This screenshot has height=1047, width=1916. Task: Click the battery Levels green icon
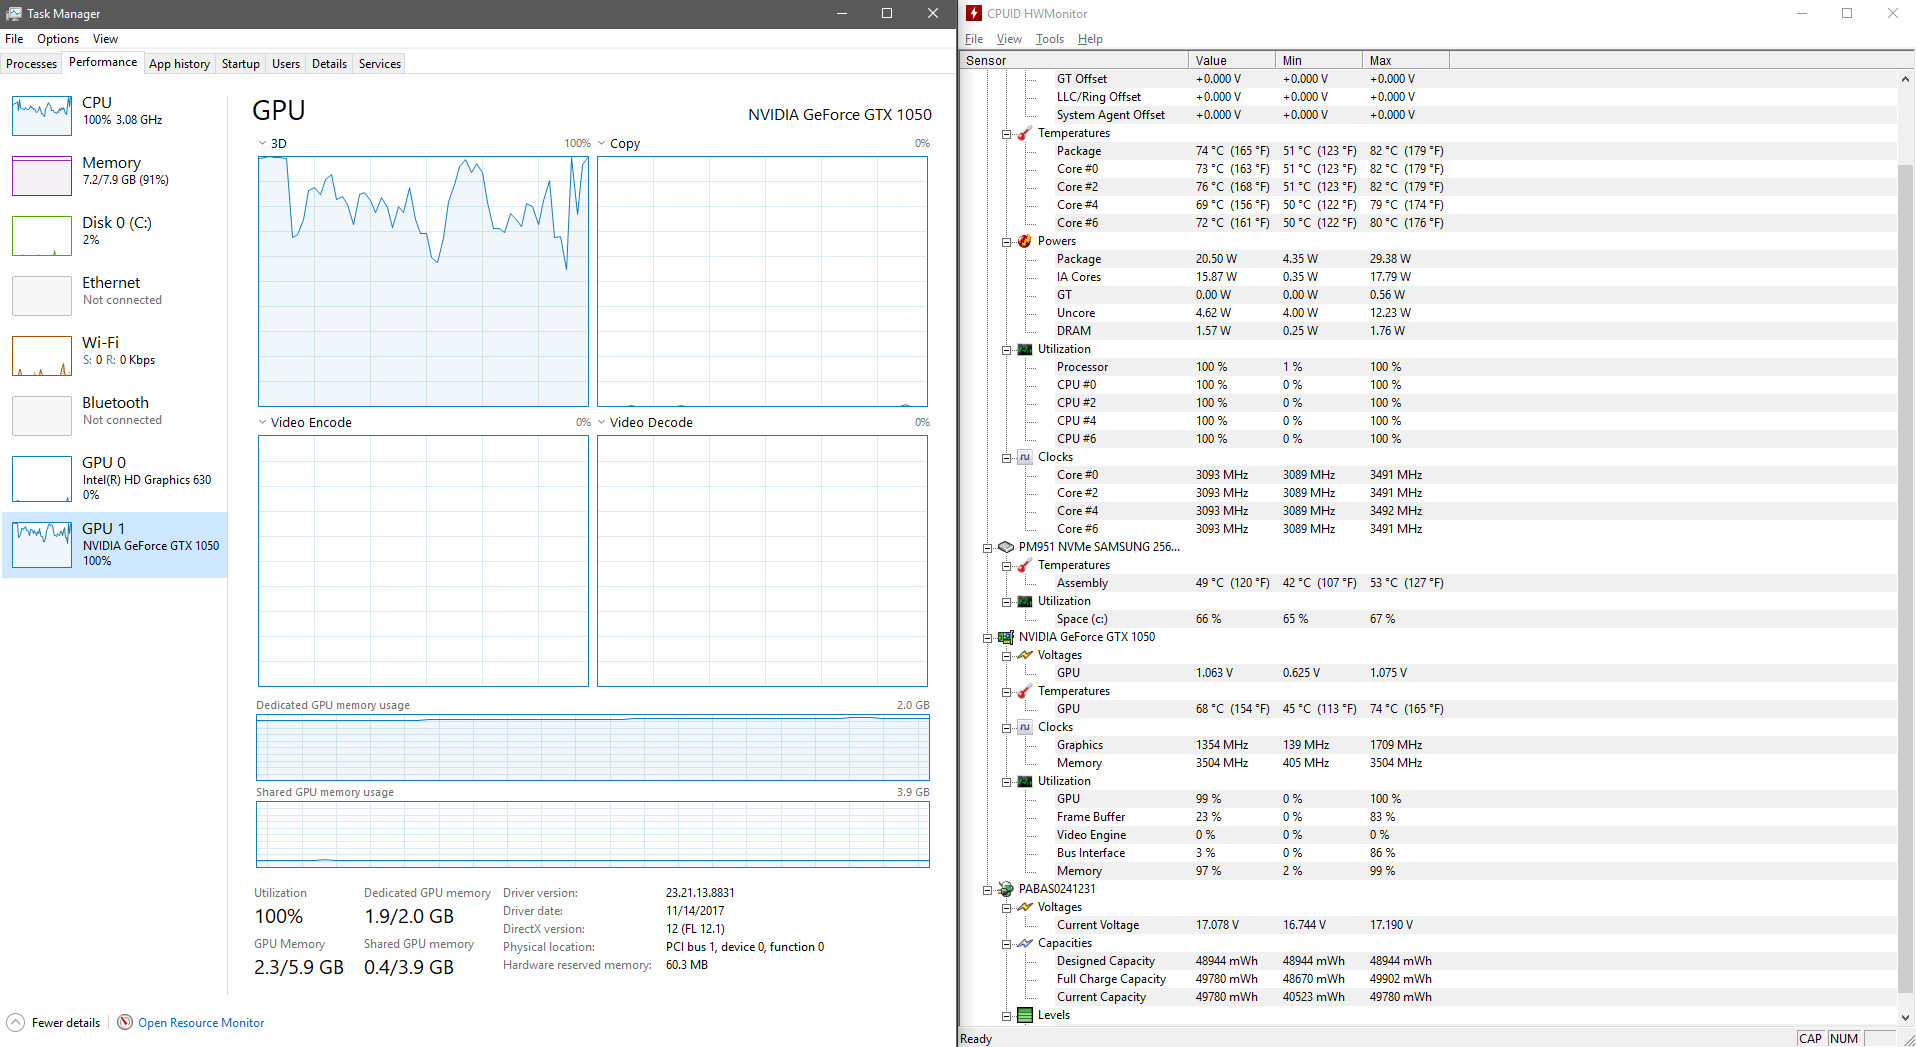(x=1024, y=1015)
